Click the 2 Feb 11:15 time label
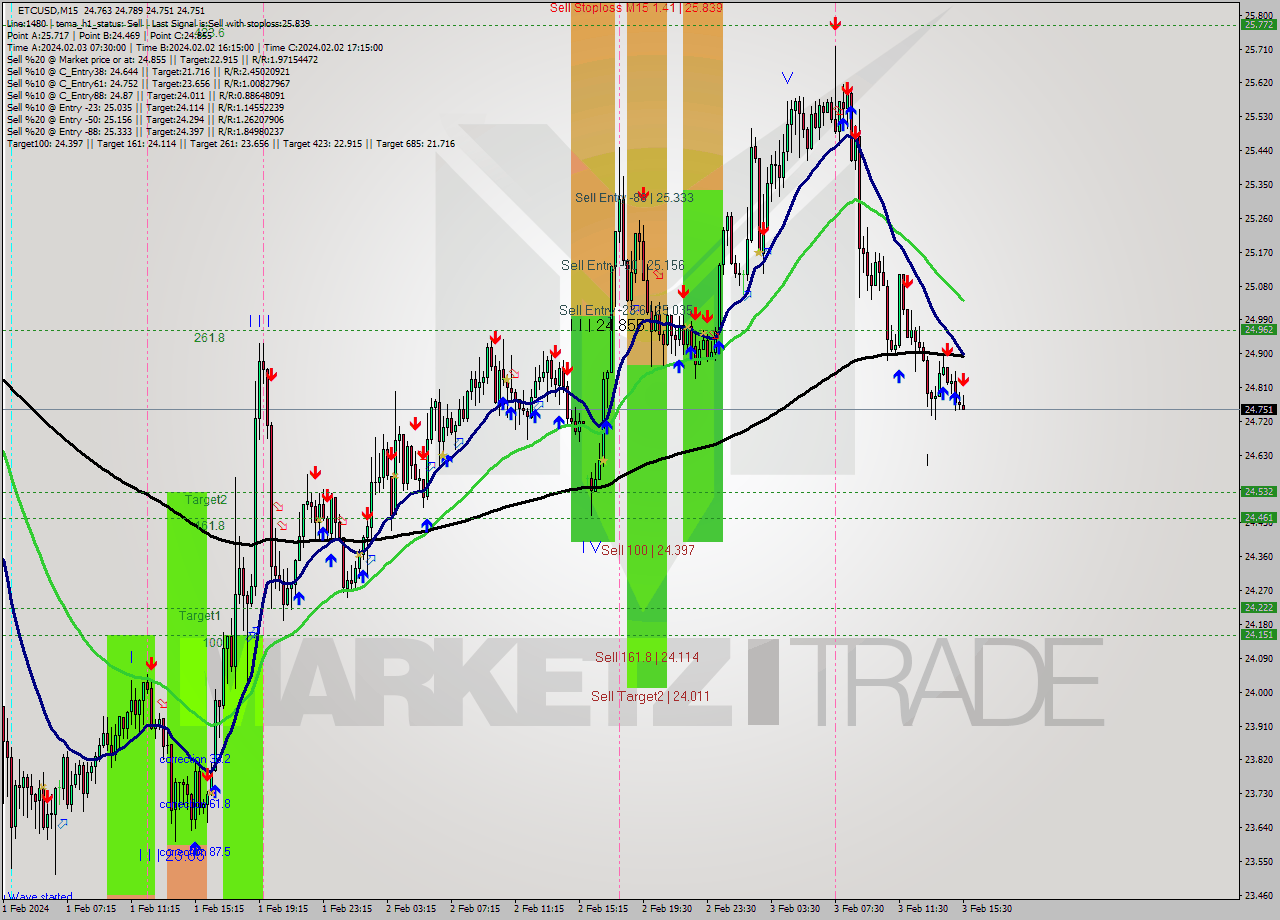 coord(539,909)
